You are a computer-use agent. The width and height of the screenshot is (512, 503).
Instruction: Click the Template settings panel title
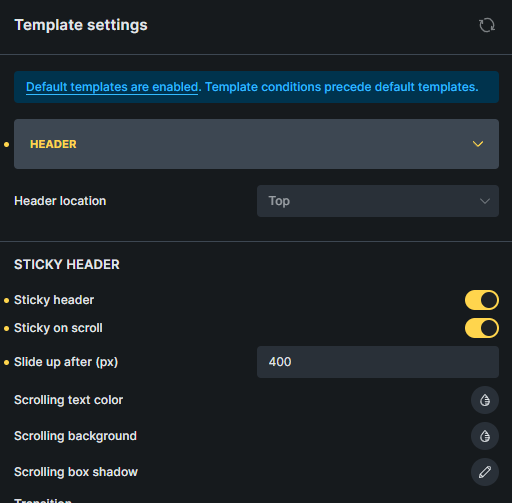click(81, 25)
